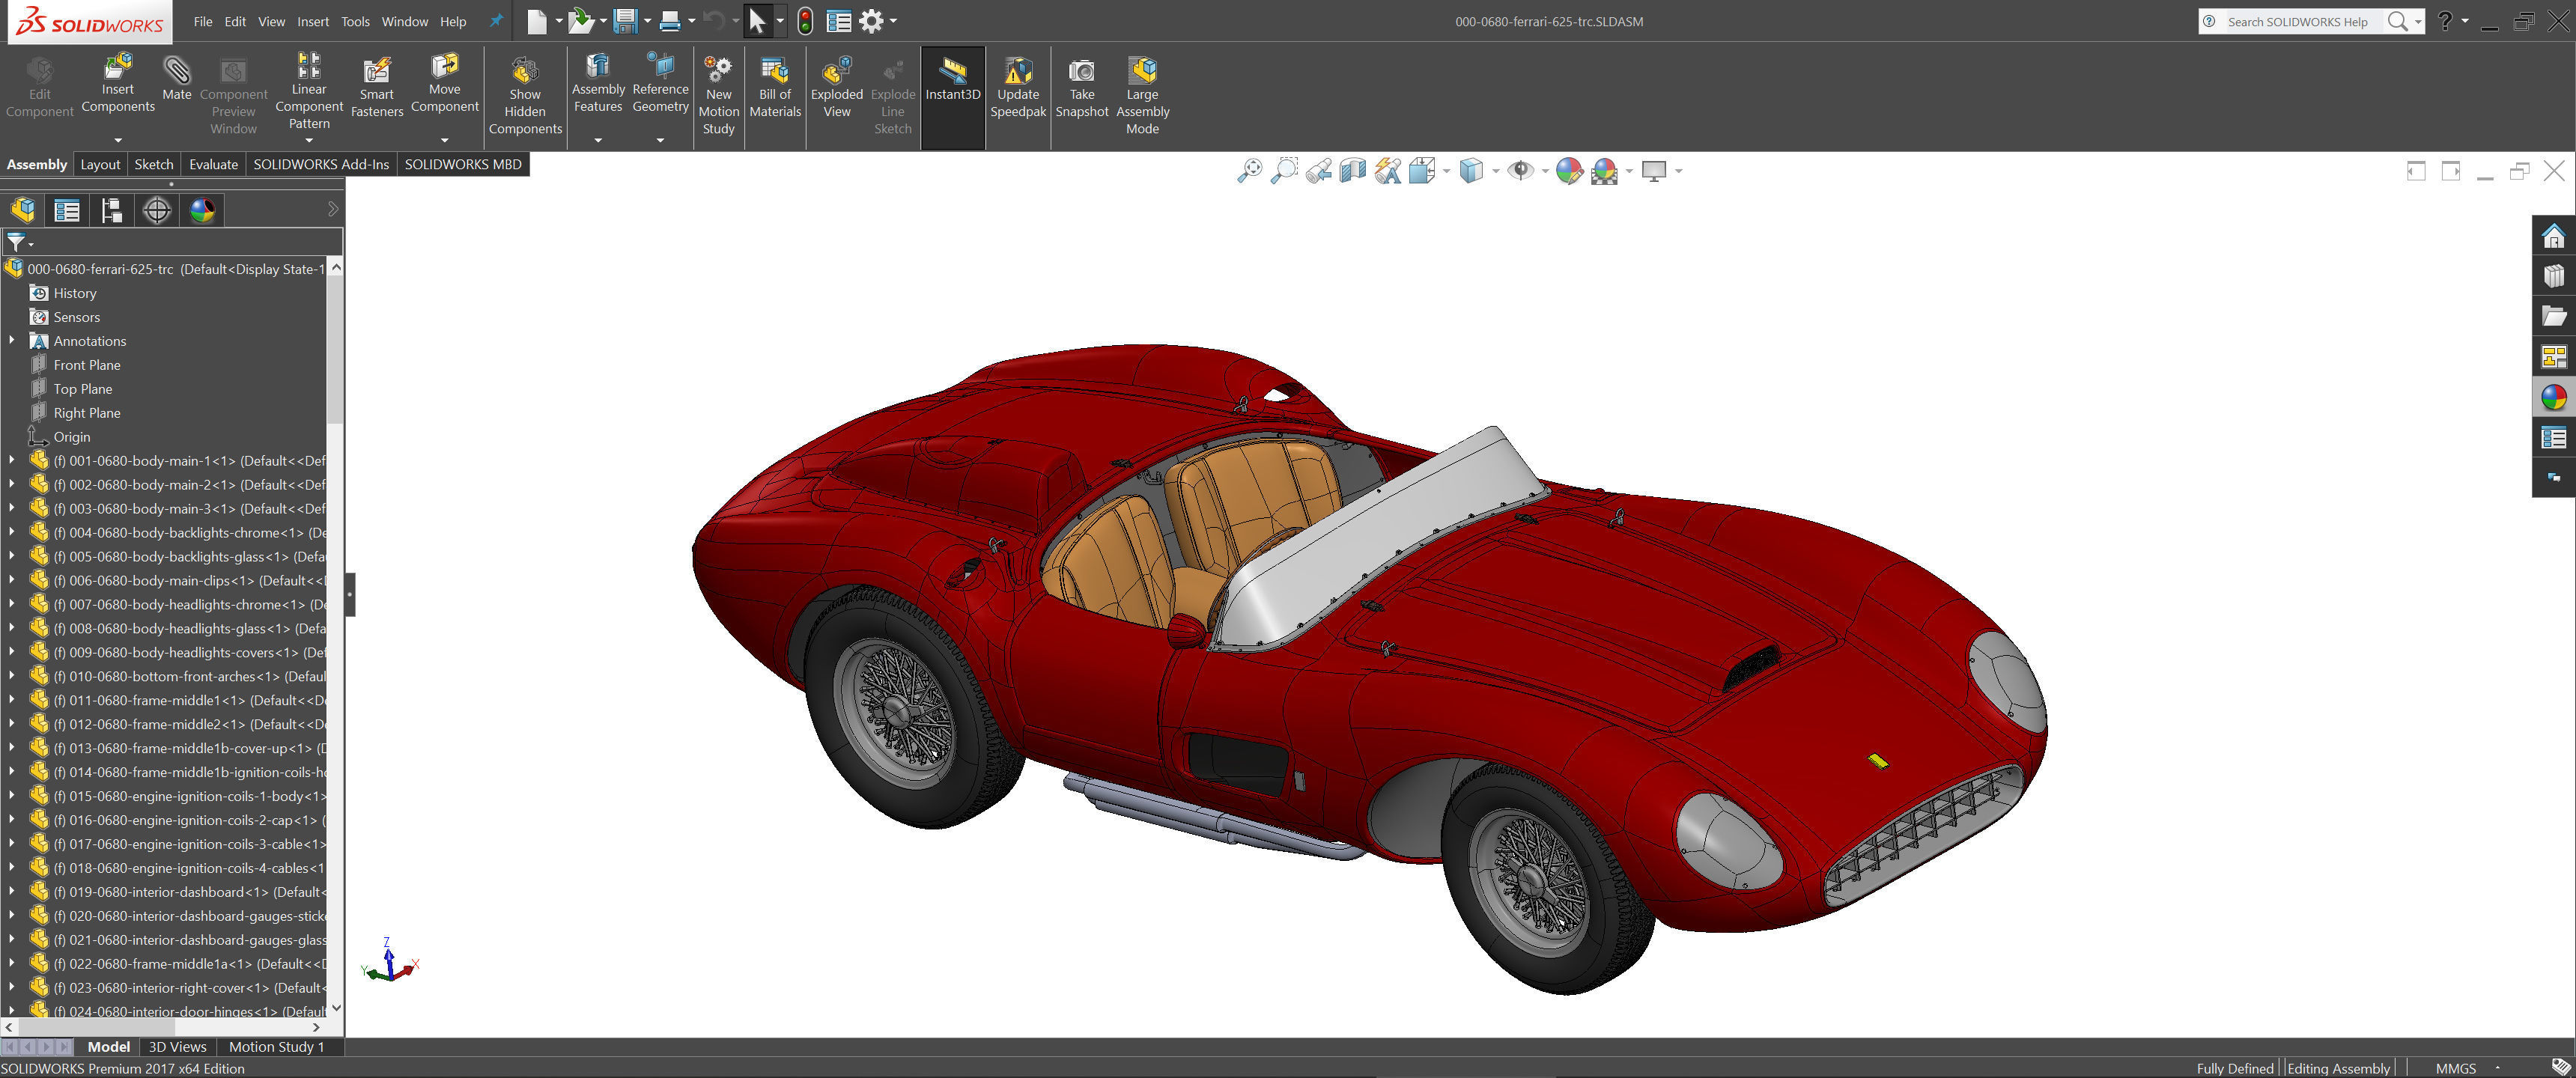The height and width of the screenshot is (1078, 2576).
Task: Open the ConfigurationManager tab
Action: pos(112,210)
